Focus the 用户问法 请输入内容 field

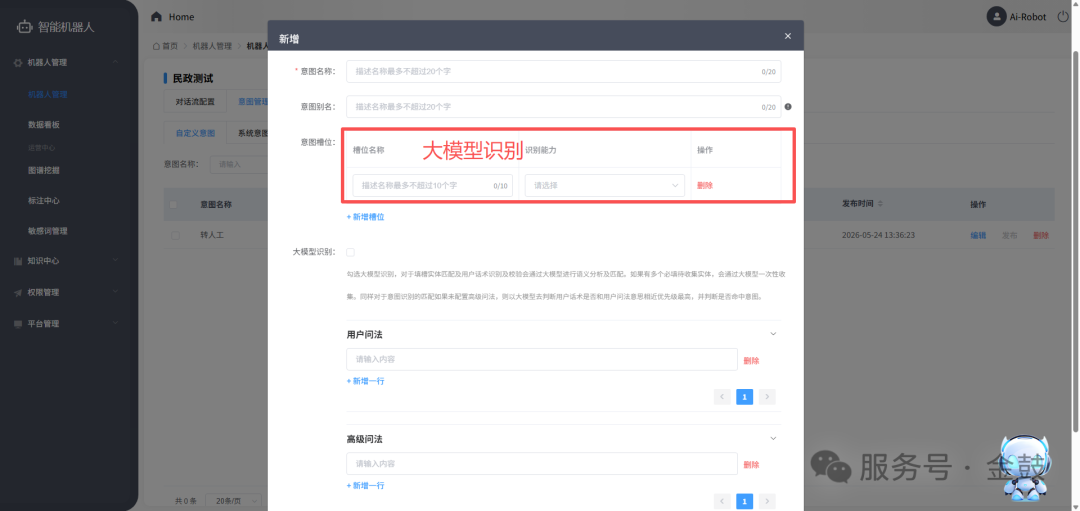[x=542, y=359]
